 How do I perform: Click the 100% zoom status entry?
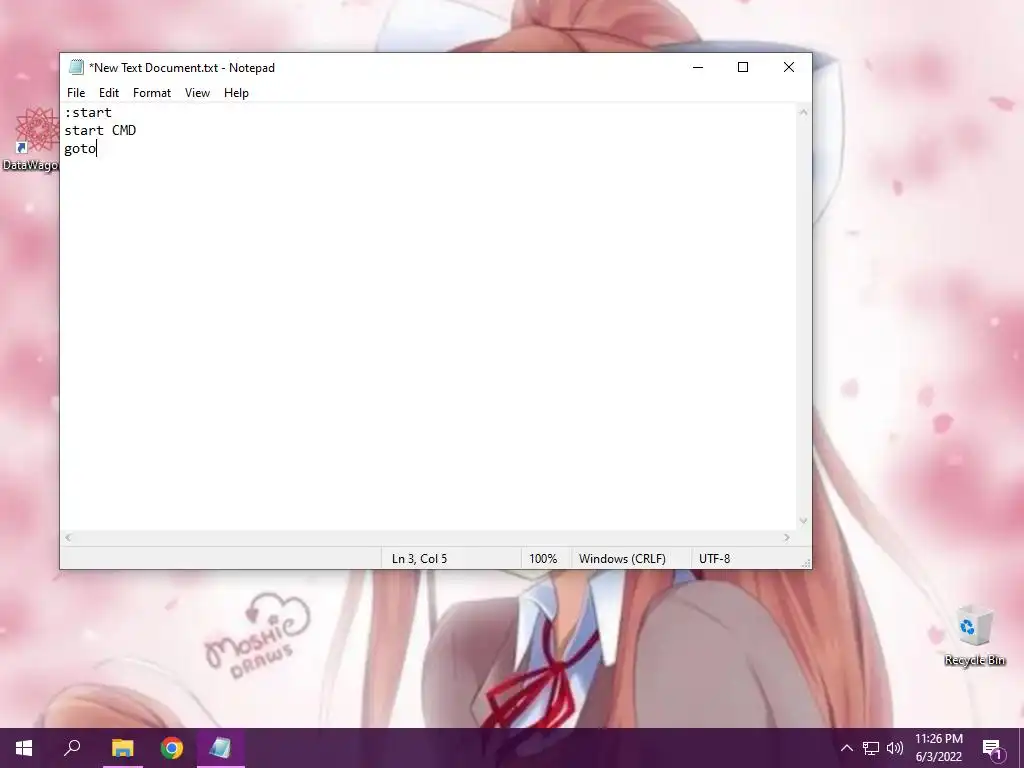click(543, 559)
